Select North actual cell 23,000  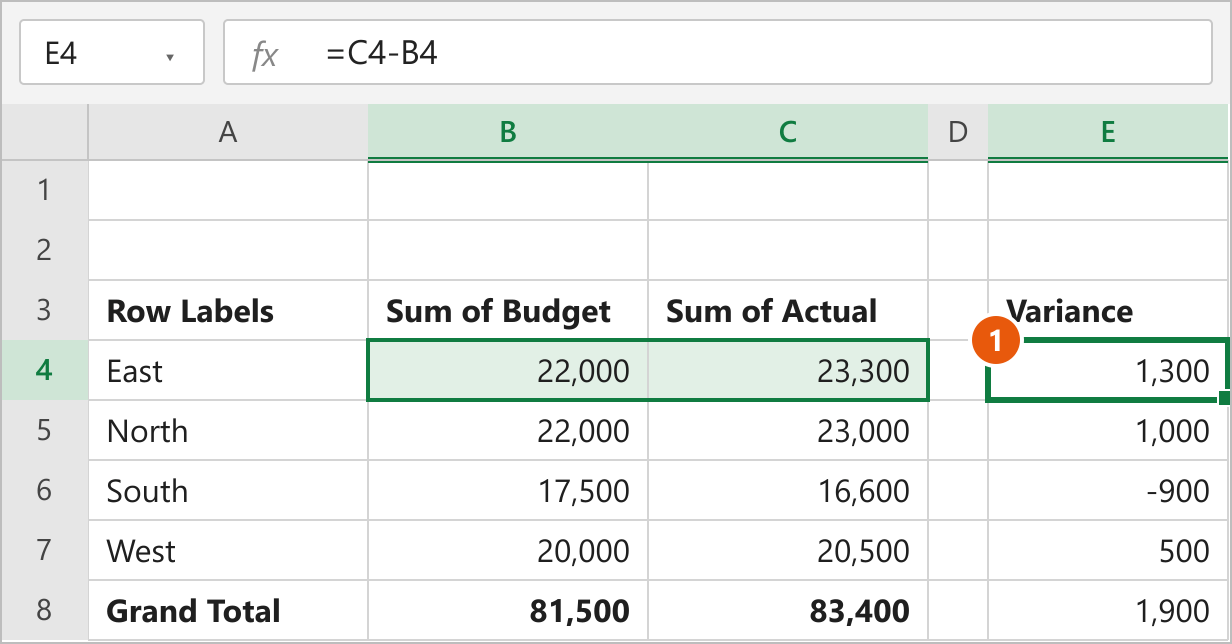coord(788,430)
